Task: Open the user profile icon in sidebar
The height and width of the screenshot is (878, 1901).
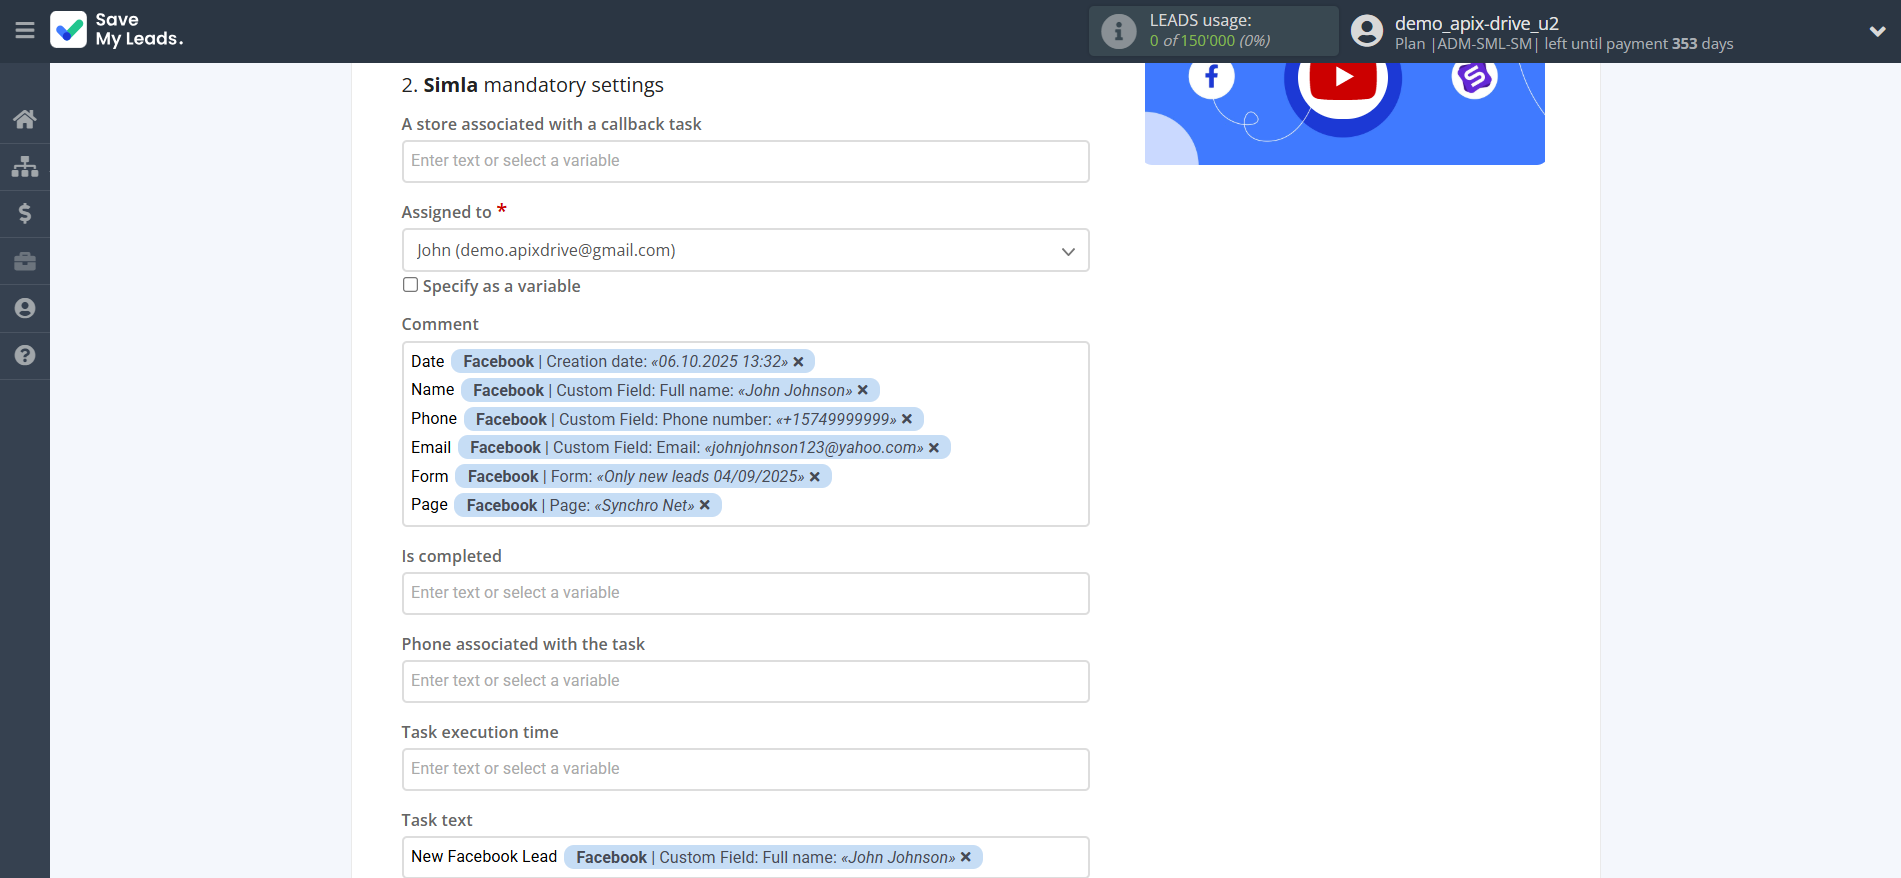Action: pyautogui.click(x=25, y=308)
